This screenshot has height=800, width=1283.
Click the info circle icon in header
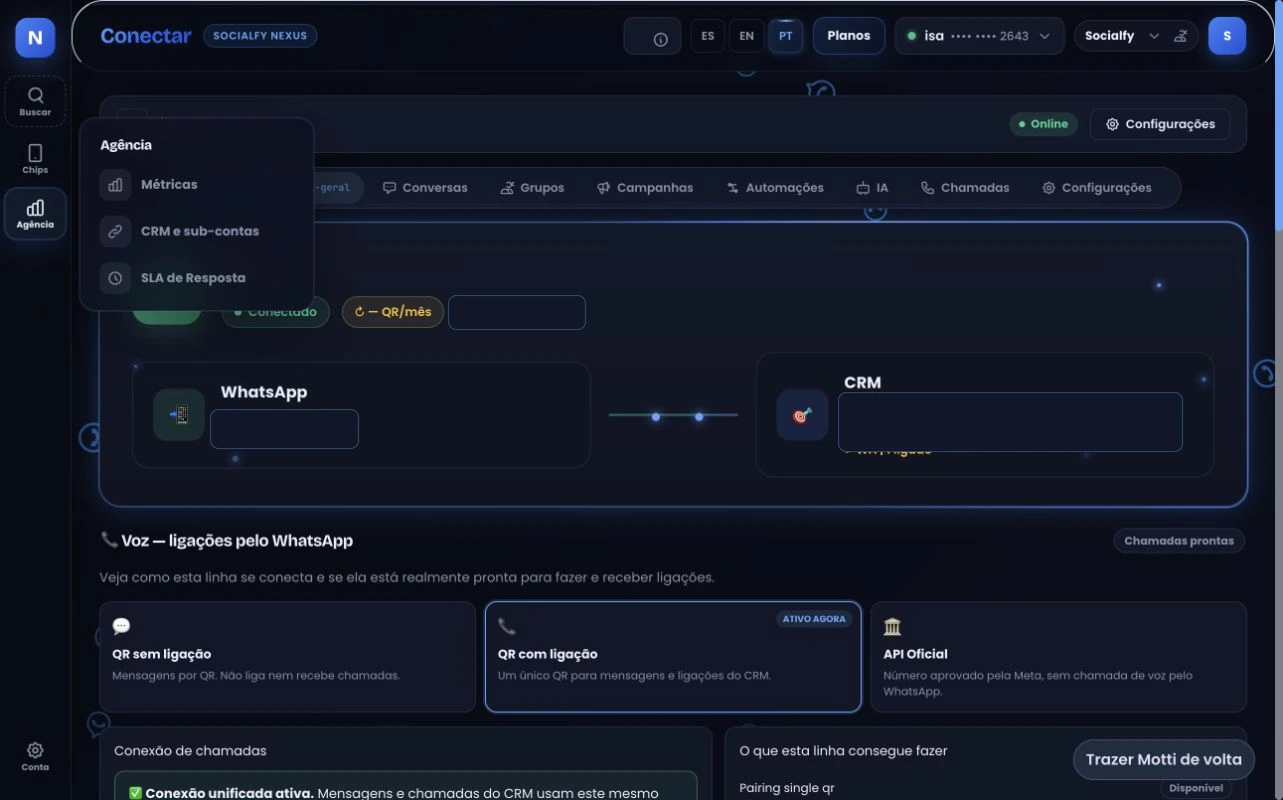(x=660, y=39)
